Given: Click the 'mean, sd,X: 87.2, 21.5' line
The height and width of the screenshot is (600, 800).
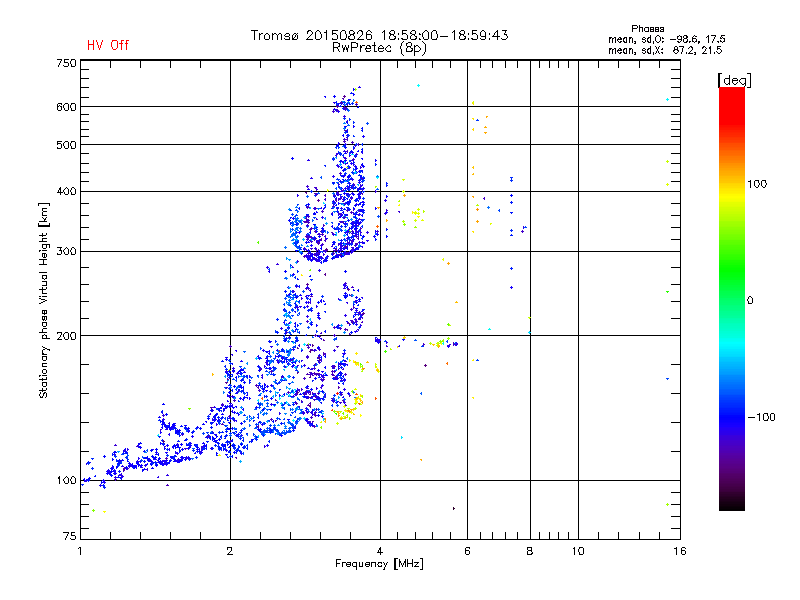Looking at the screenshot, I should [665, 50].
